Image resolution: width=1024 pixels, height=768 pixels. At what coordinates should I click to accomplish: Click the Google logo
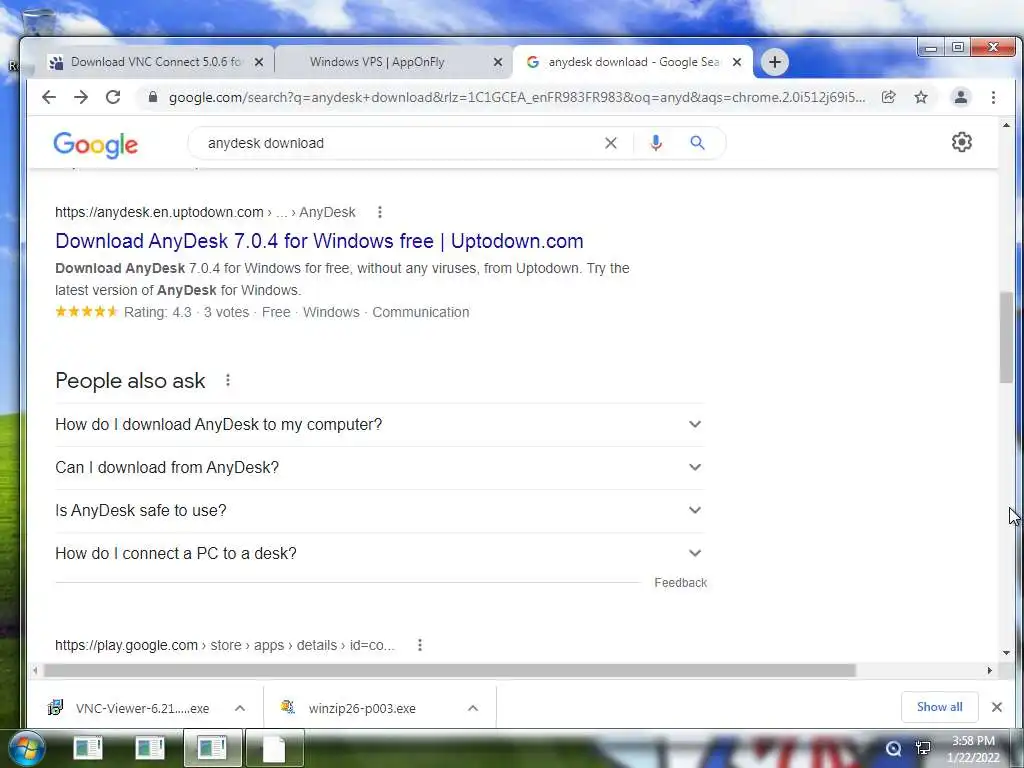[x=95, y=145]
